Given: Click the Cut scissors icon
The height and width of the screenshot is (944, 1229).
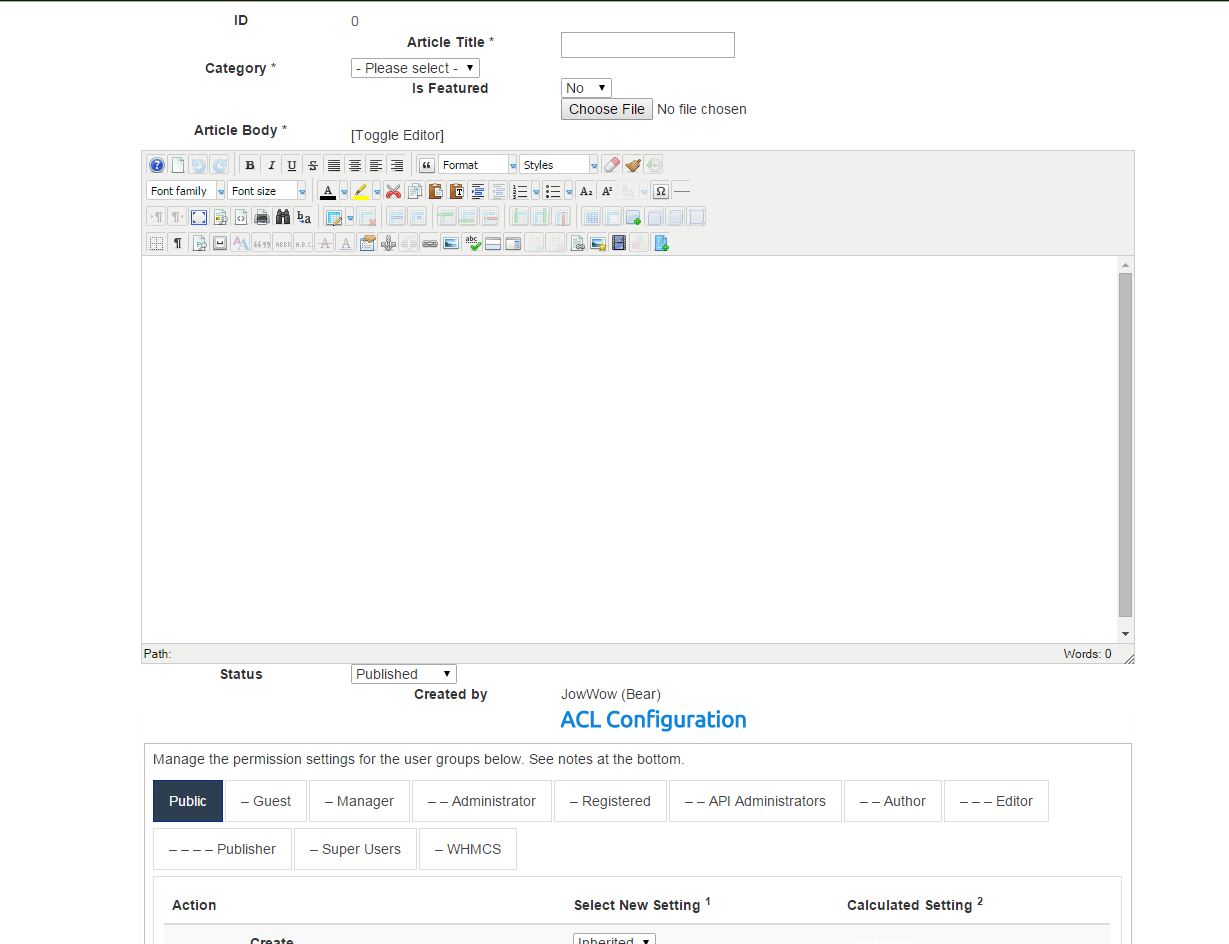Looking at the screenshot, I should point(393,191).
